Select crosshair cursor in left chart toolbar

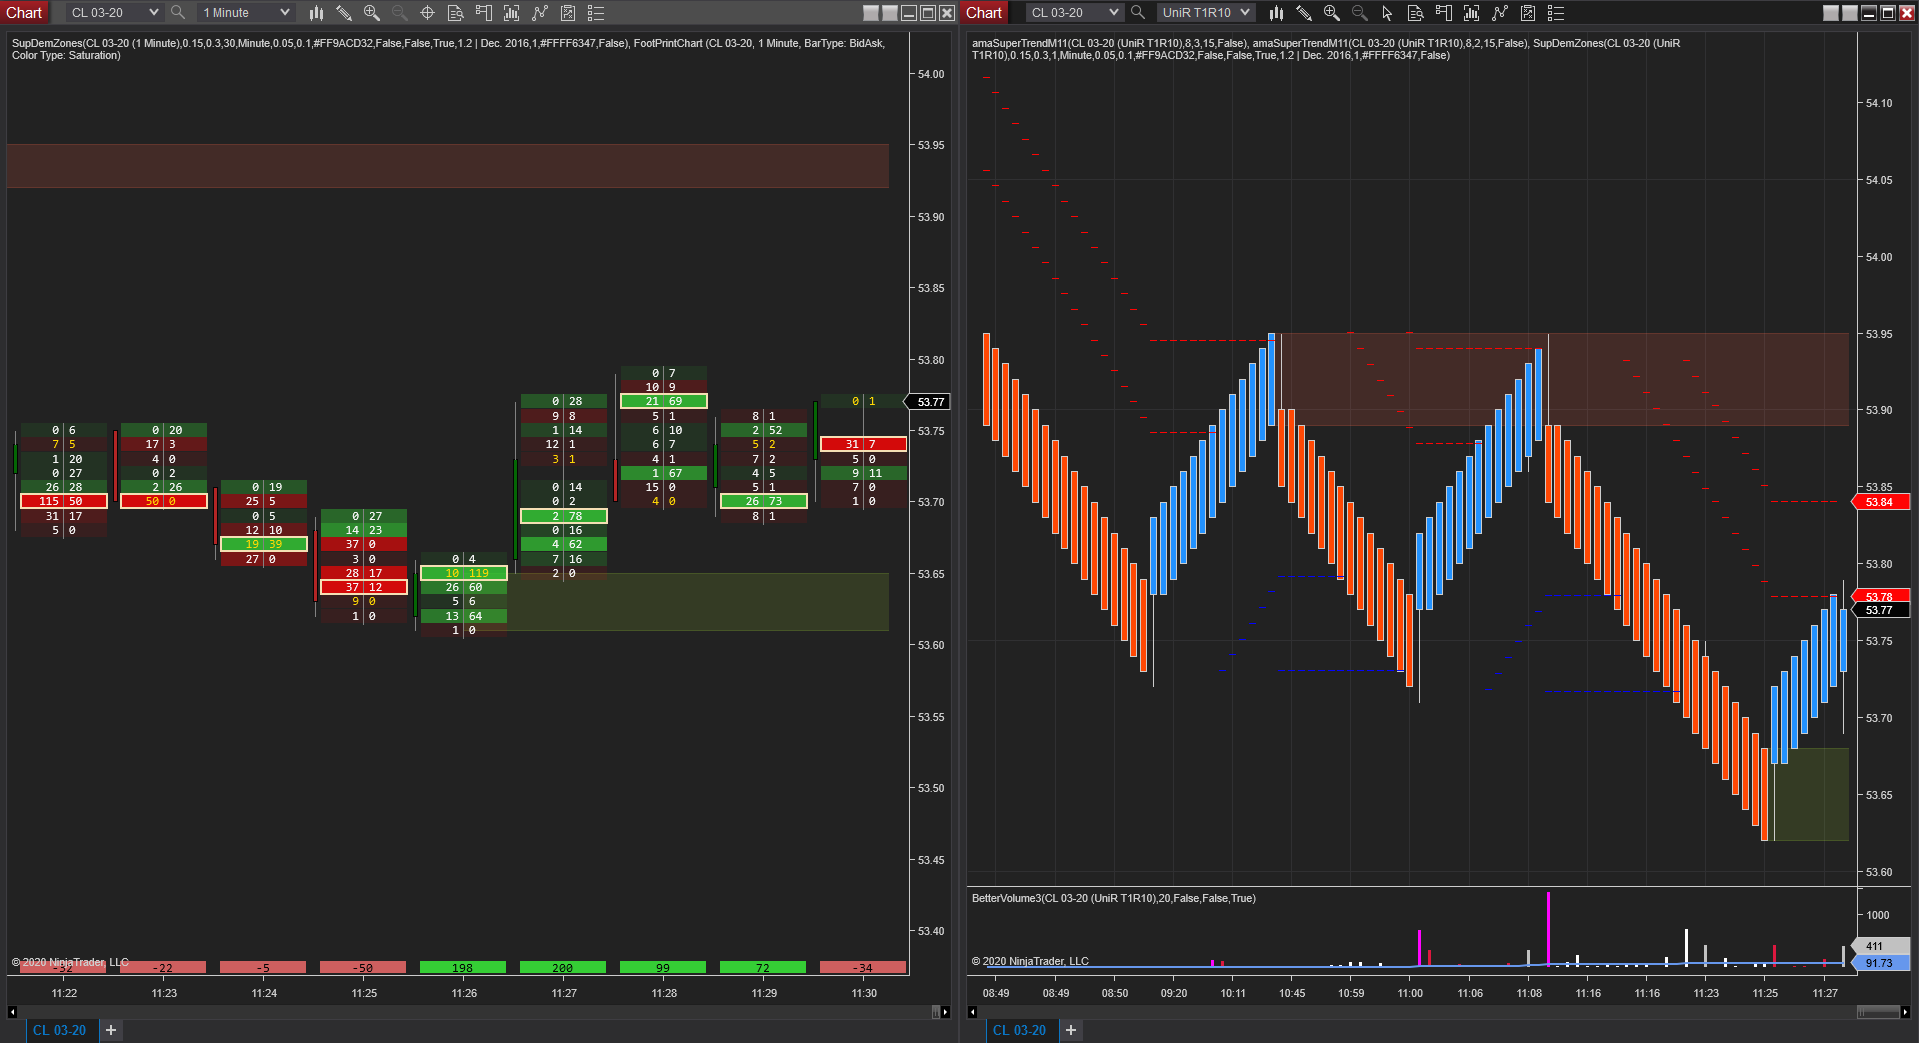(427, 13)
